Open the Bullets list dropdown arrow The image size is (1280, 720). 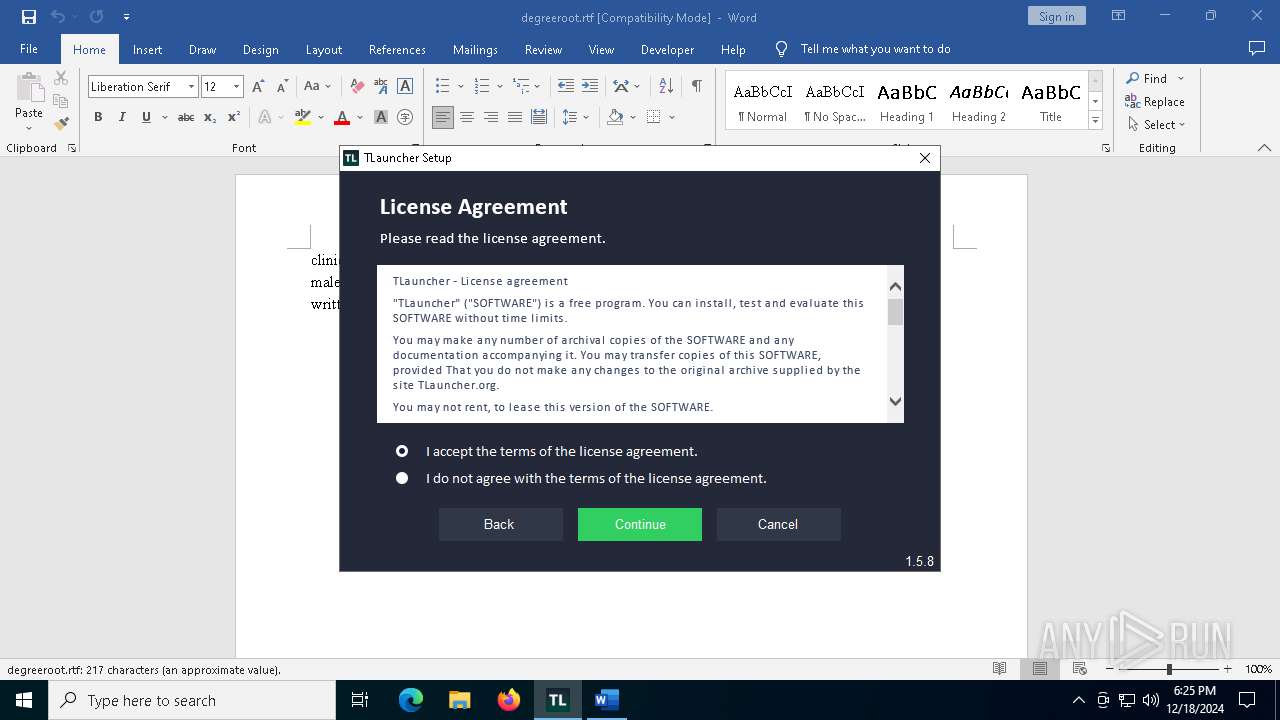coord(459,87)
